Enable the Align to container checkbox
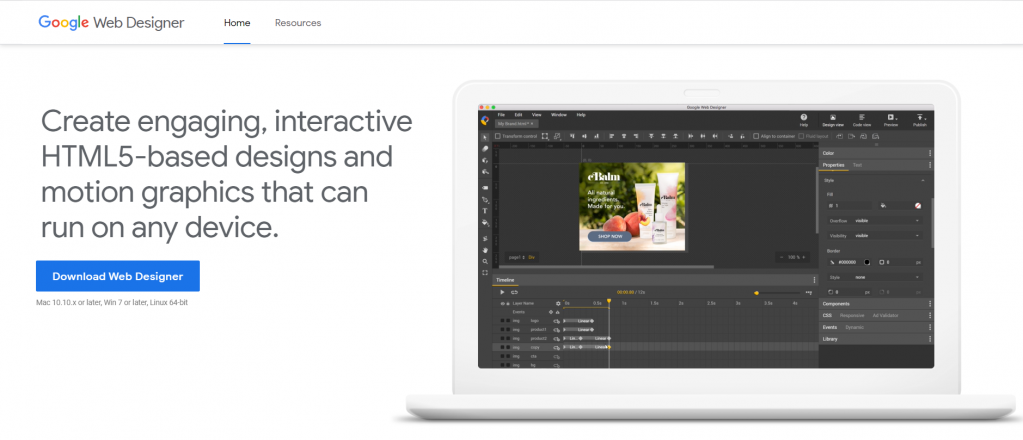This screenshot has height=440, width=1023. click(756, 136)
